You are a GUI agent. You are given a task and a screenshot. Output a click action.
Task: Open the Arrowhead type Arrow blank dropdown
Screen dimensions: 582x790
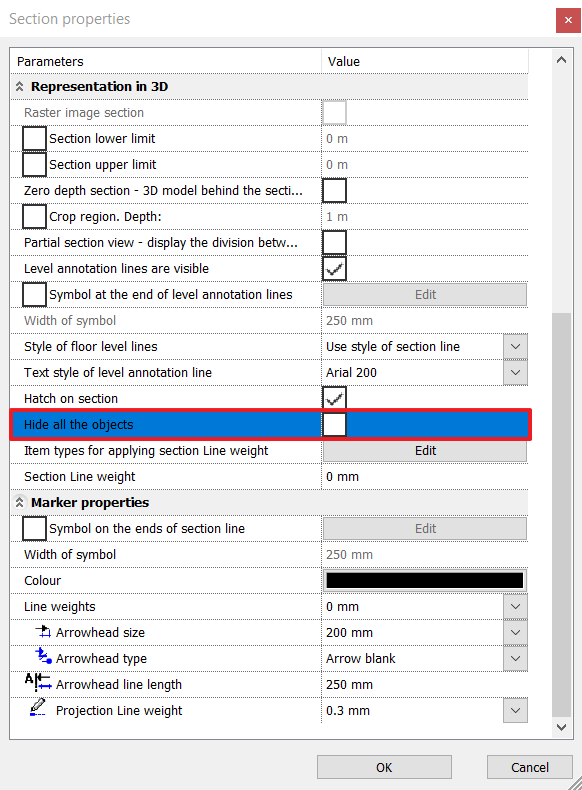[x=515, y=659]
